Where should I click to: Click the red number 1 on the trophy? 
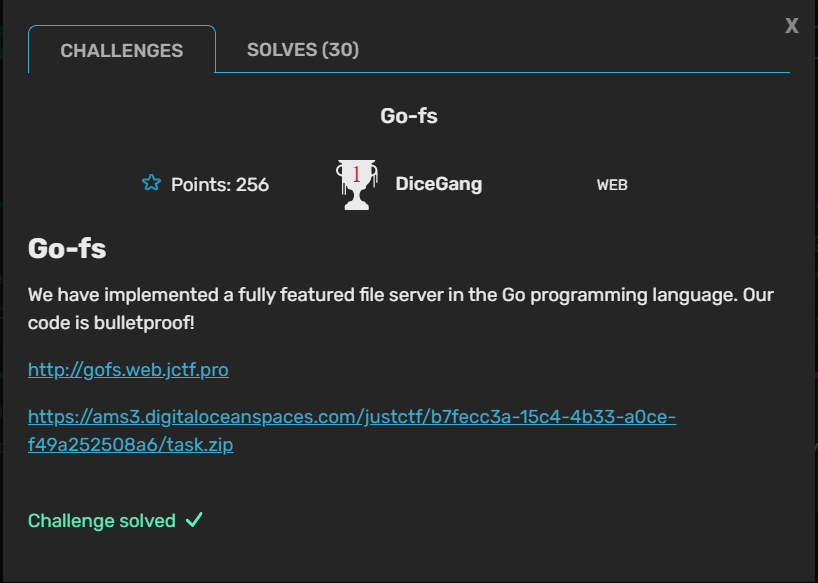(x=356, y=175)
